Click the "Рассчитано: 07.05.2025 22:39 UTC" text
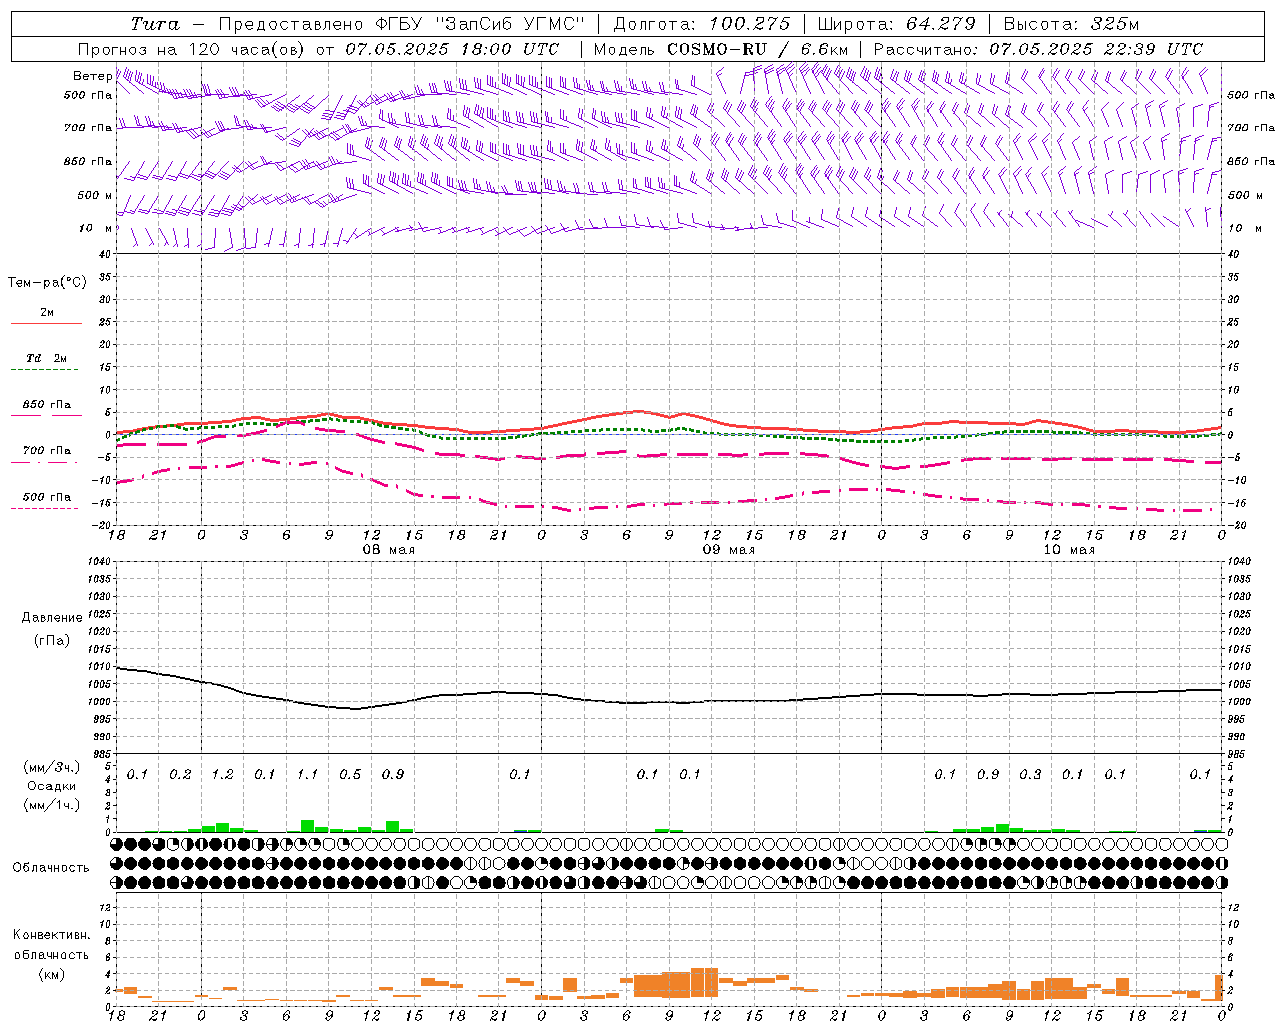Viewport: 1280px width, 1024px height. [1038, 49]
